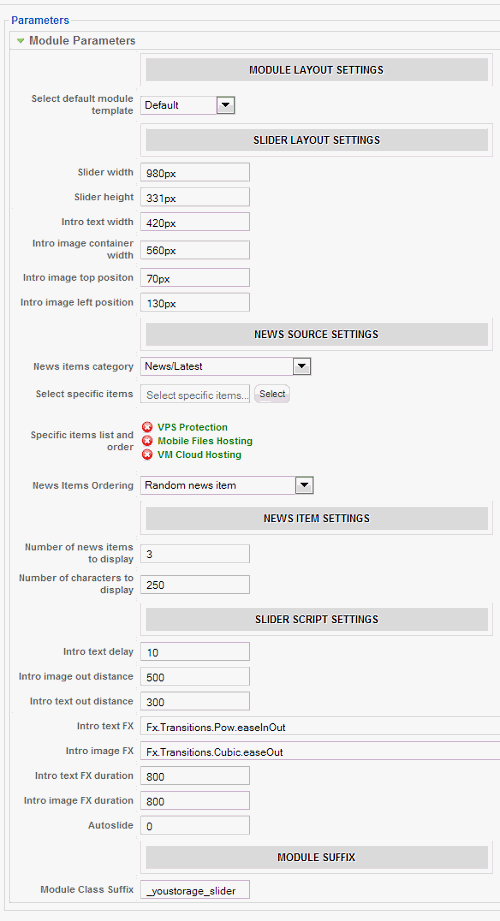Open News items category dropdown
The image size is (500, 921).
[301, 367]
